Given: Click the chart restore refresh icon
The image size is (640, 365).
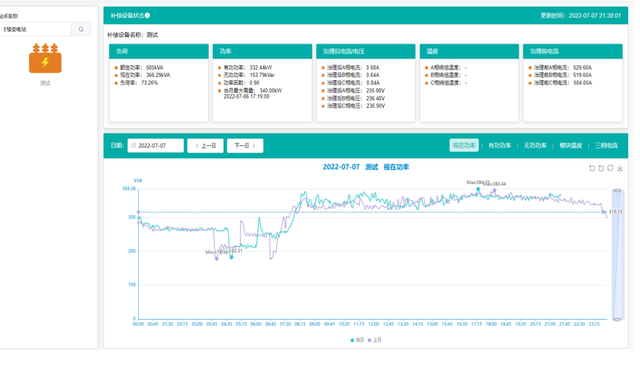Looking at the screenshot, I should pyautogui.click(x=611, y=168).
